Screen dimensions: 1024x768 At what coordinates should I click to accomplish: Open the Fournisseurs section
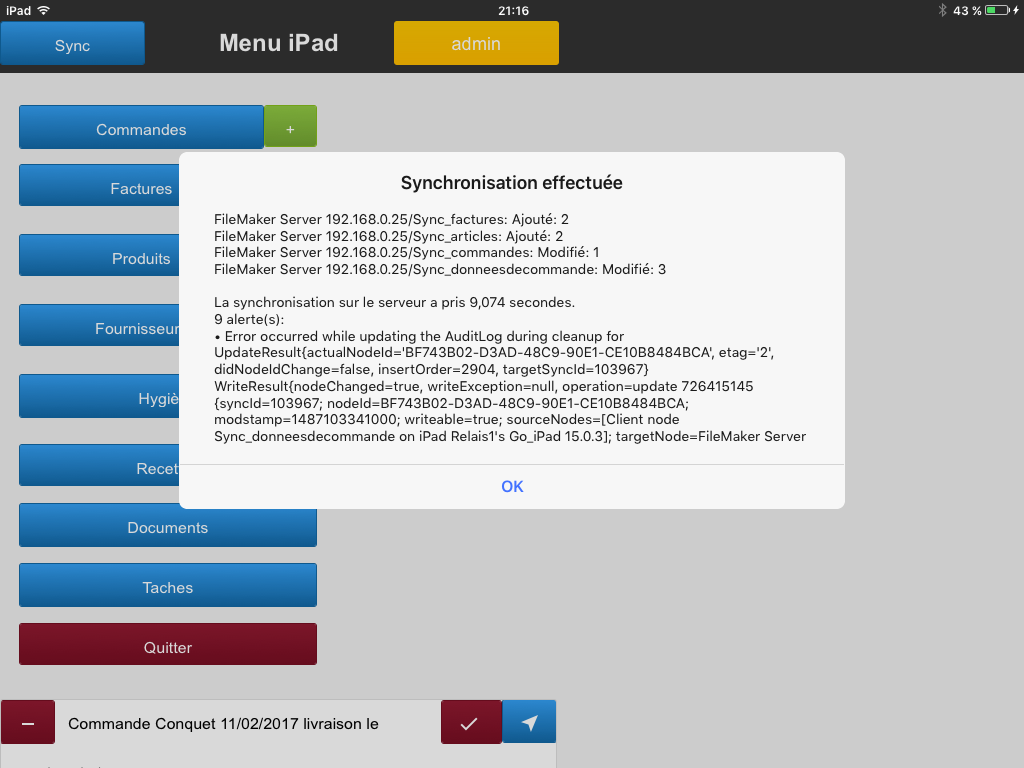click(x=99, y=325)
